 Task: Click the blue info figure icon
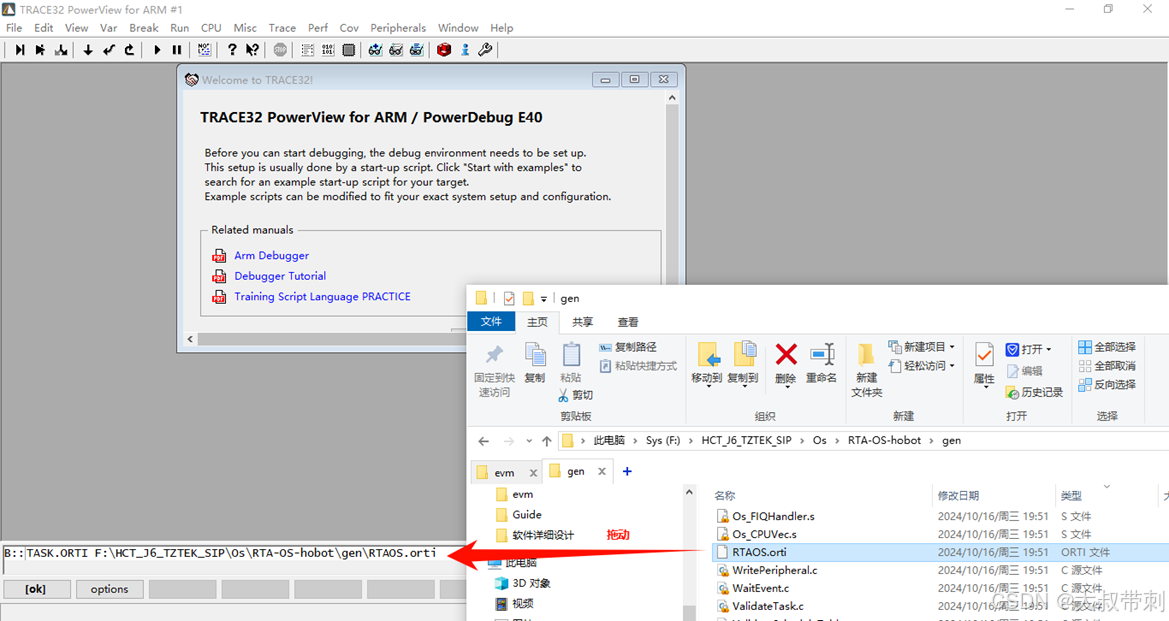465,50
